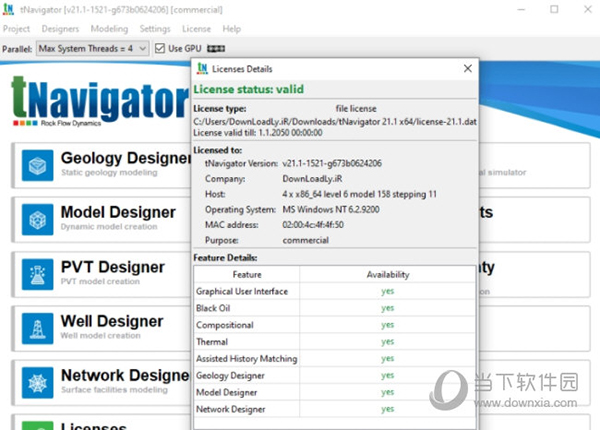Select the Graphical User Interface feature row
600x430 pixels.
tap(335, 291)
